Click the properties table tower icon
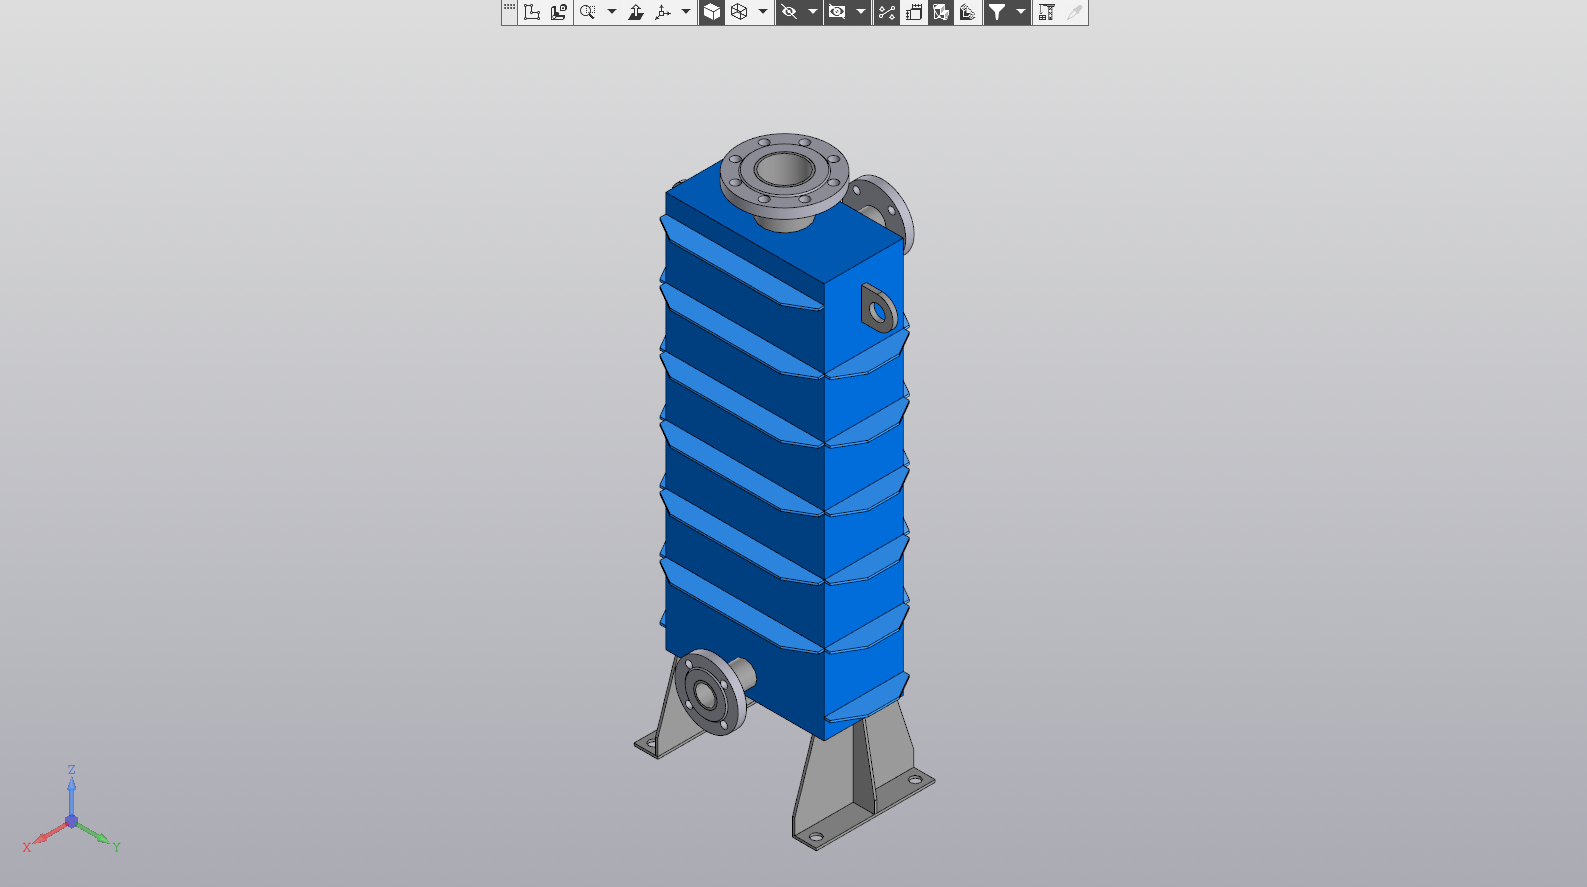Image resolution: width=1587 pixels, height=887 pixels. pyautogui.click(x=1047, y=12)
